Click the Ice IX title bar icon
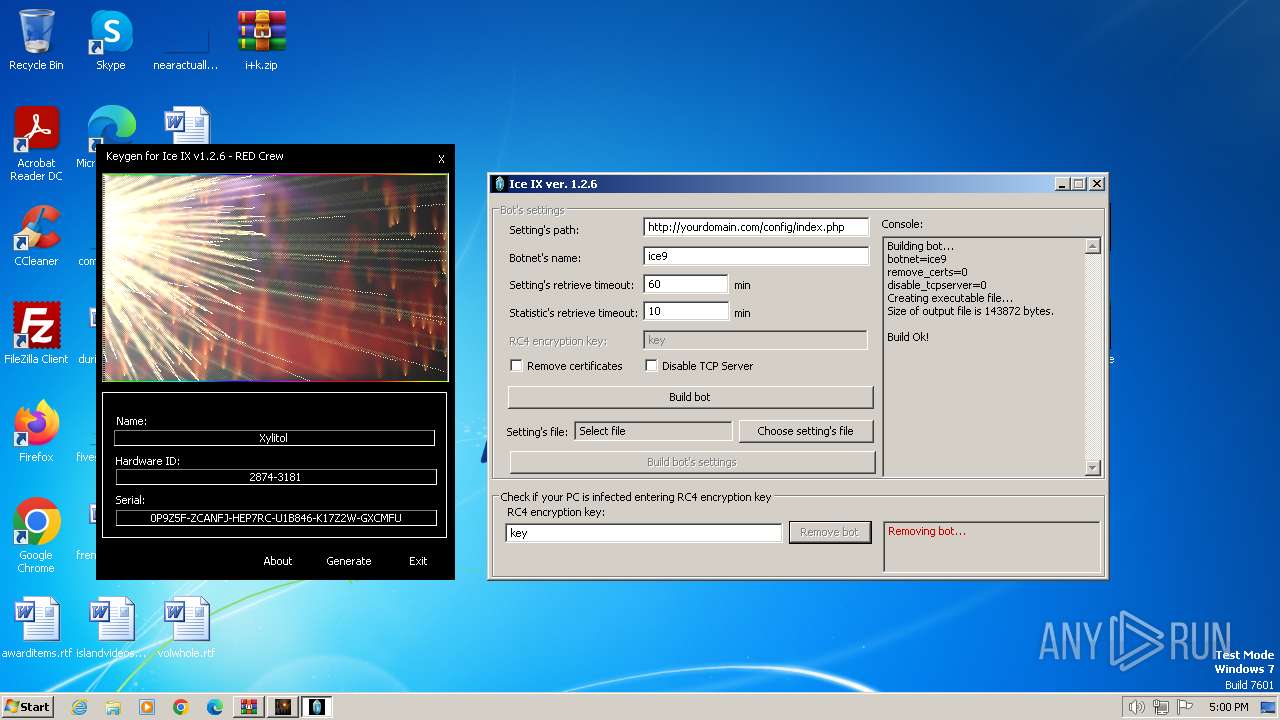This screenshot has height=720, width=1280. coord(500,184)
